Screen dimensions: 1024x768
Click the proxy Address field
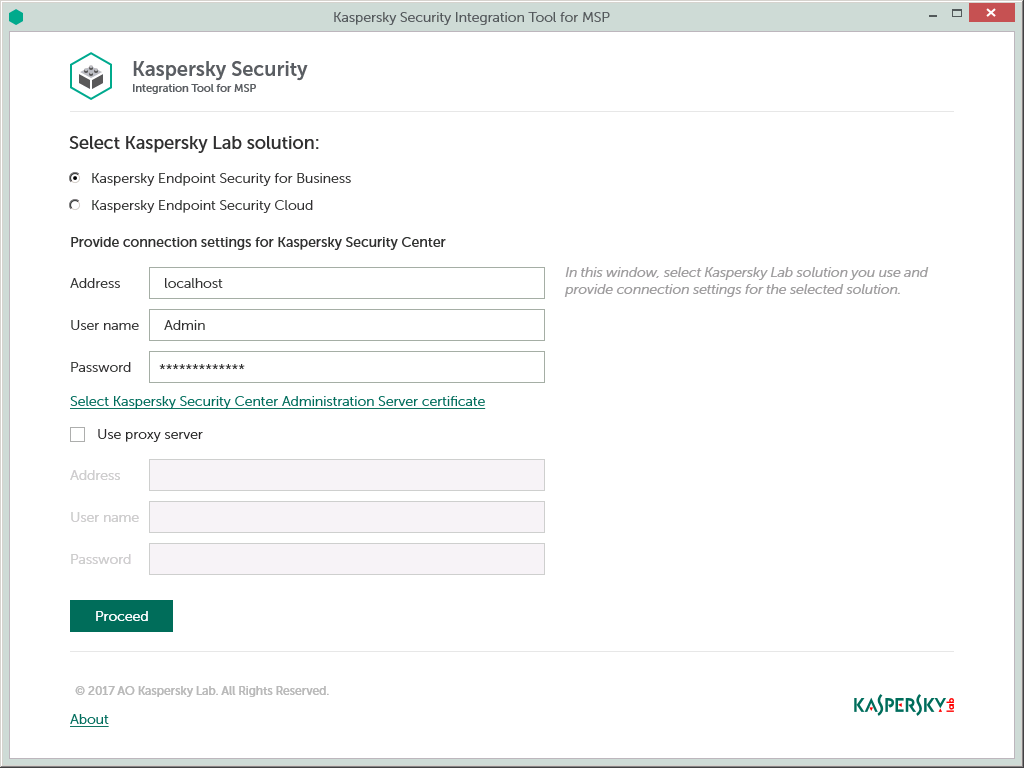click(x=346, y=475)
